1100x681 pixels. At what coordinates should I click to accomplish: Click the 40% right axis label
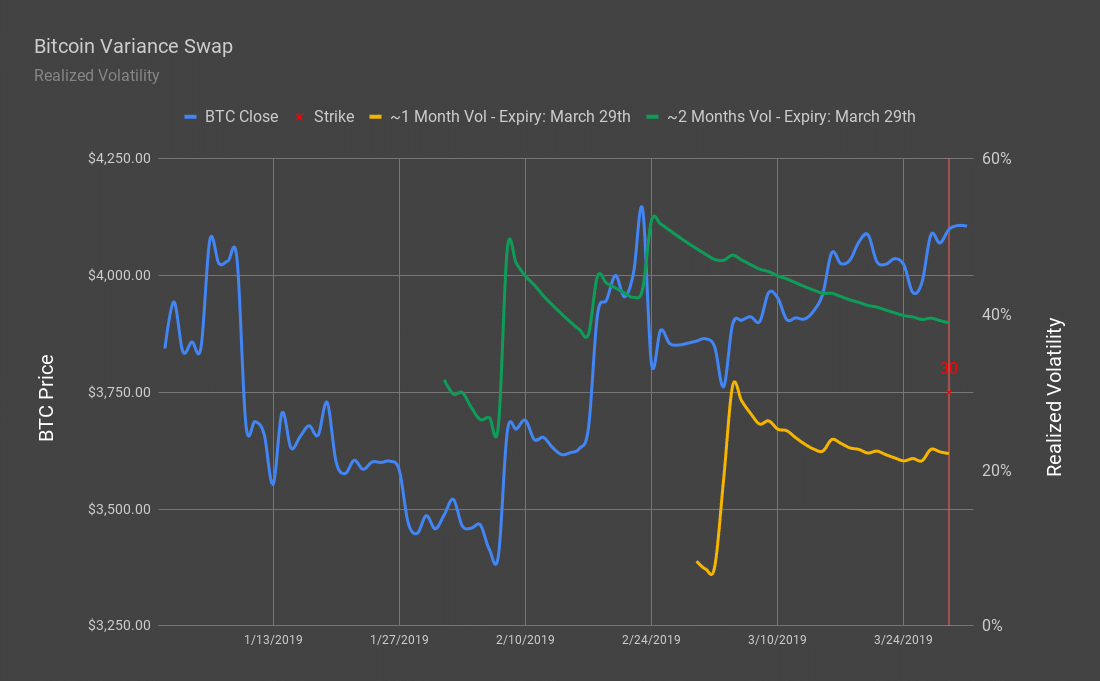point(996,314)
